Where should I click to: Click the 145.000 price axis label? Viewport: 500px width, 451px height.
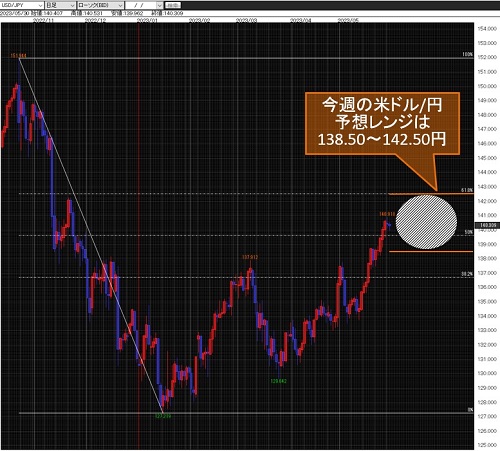487,158
